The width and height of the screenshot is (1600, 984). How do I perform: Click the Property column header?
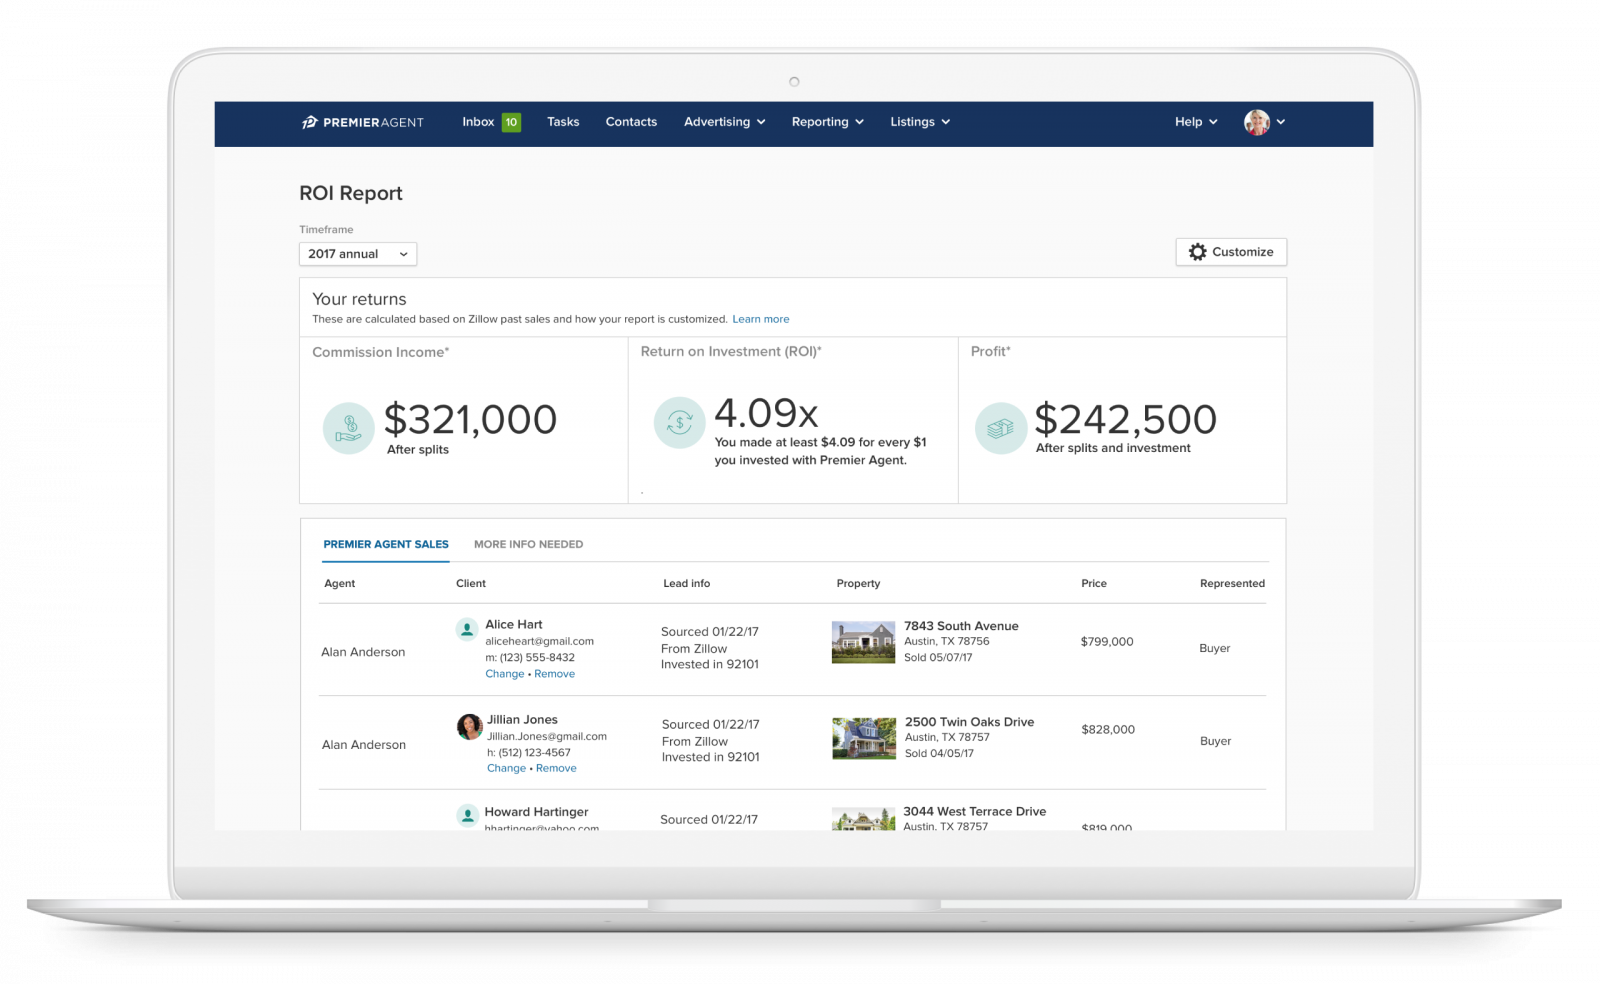tap(858, 583)
